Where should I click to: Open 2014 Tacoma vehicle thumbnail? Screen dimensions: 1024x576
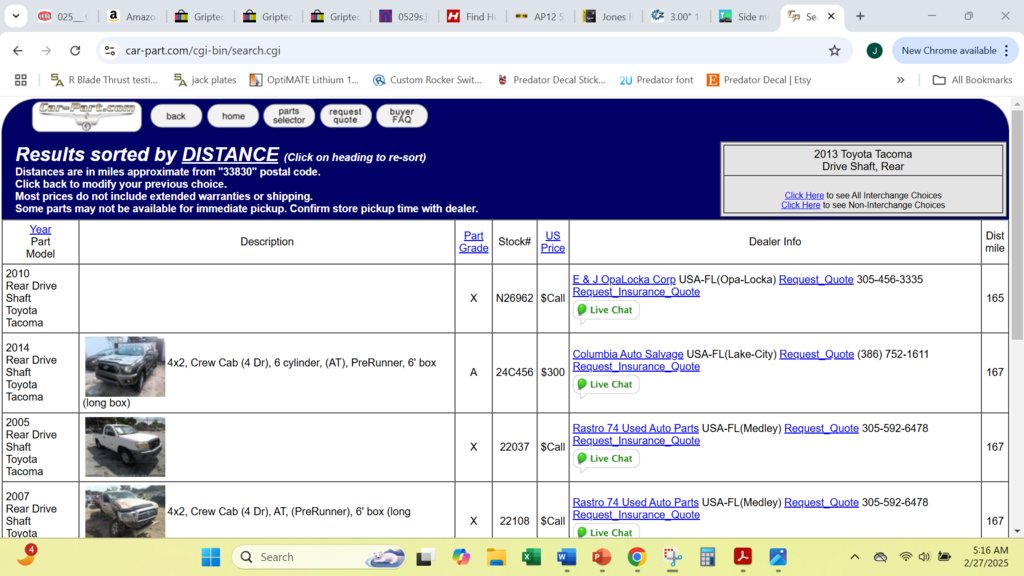pyautogui.click(x=125, y=366)
